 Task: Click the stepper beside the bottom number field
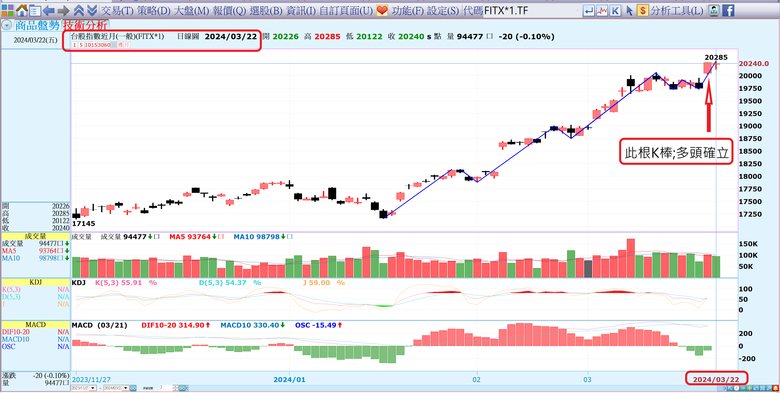[x=175, y=388]
